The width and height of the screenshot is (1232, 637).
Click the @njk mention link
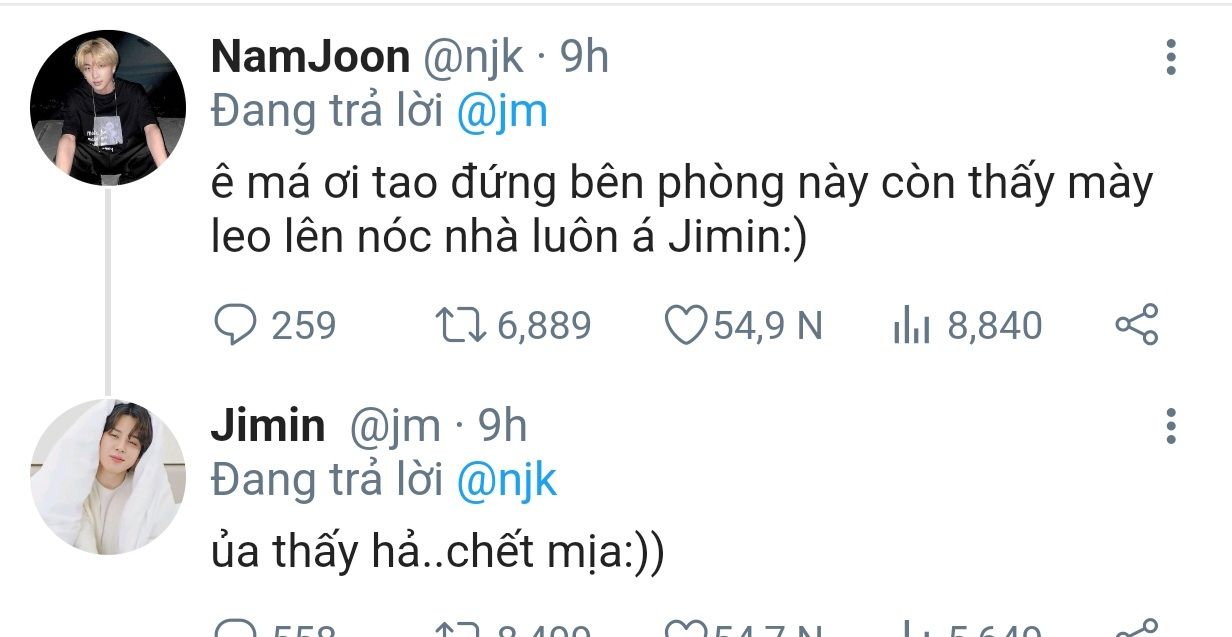506,481
